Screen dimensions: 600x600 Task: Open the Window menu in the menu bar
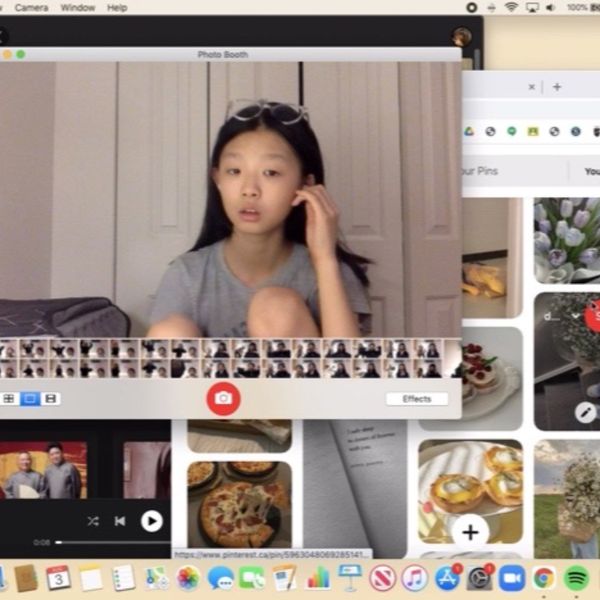coord(78,7)
